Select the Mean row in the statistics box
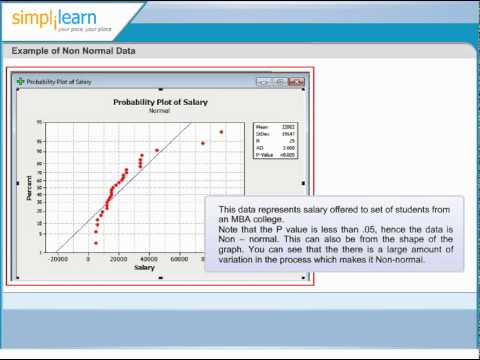This screenshot has height=360, width=480. [x=275, y=127]
